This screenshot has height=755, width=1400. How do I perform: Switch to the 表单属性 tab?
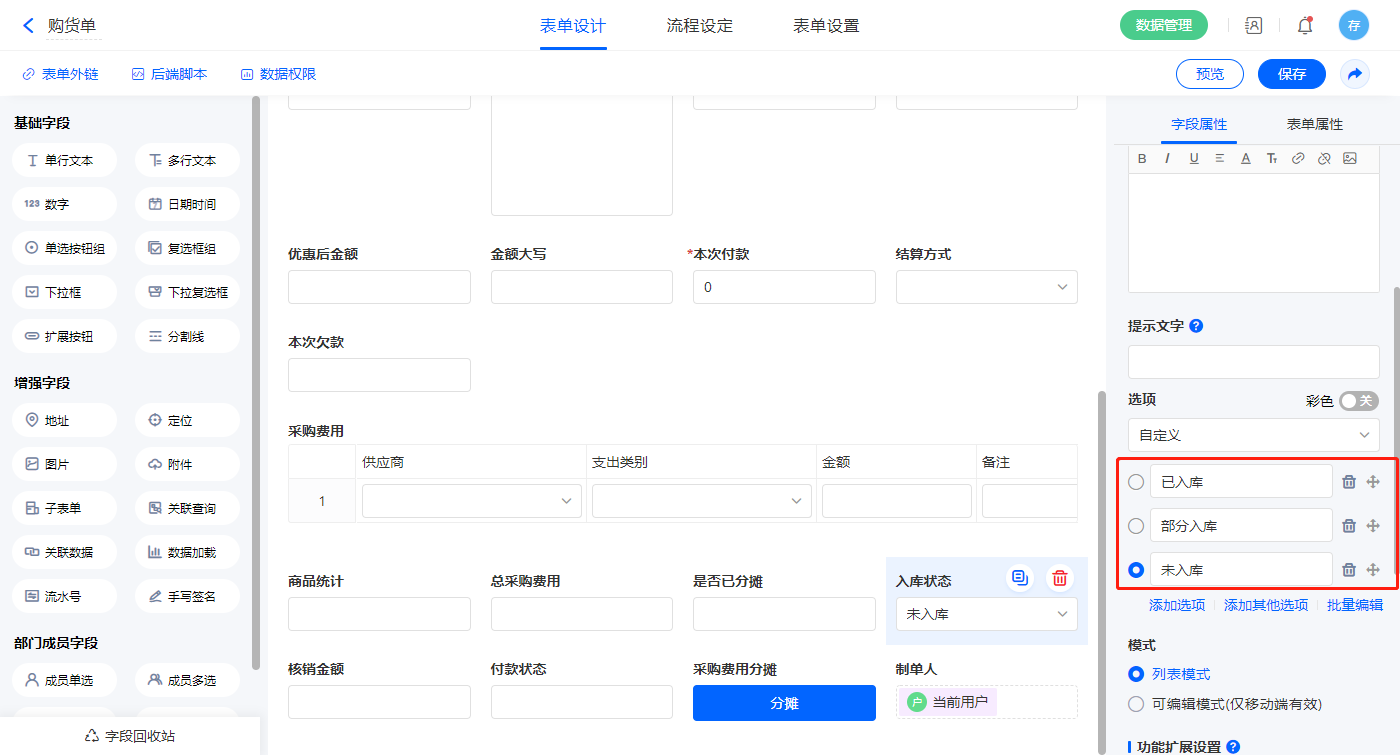(x=1314, y=124)
